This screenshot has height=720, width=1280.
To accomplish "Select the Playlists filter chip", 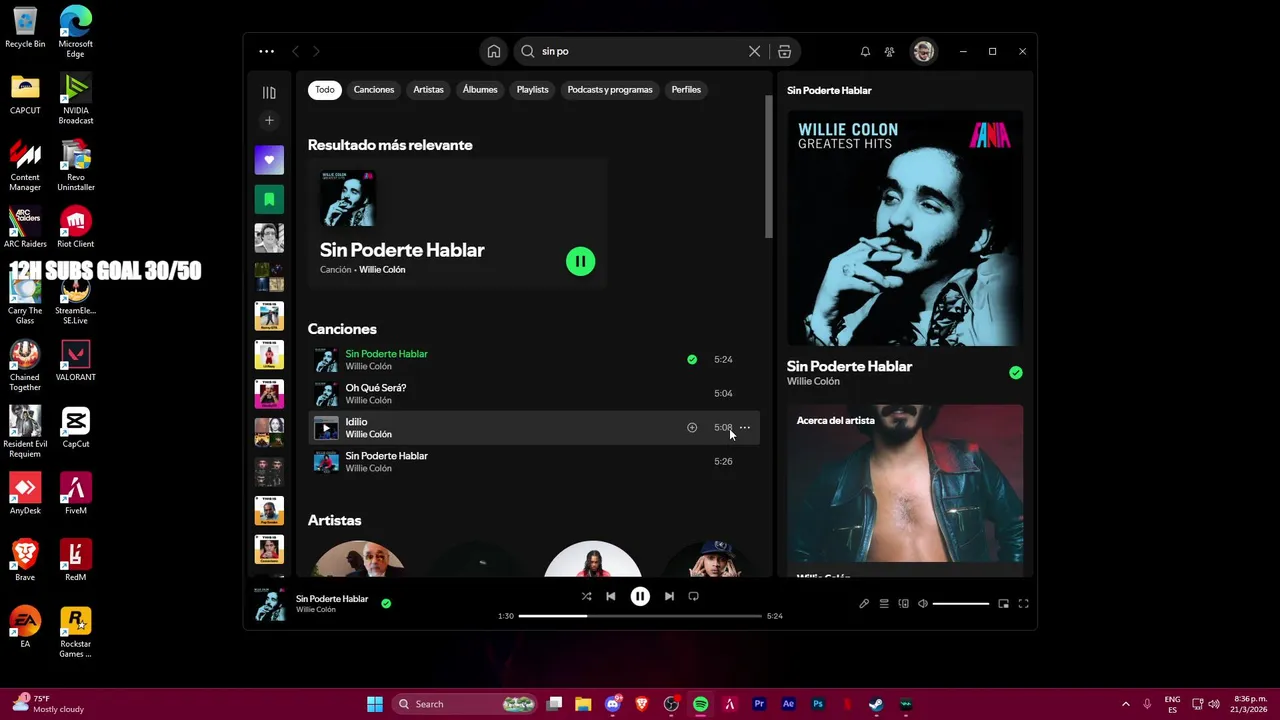I will [x=532, y=90].
